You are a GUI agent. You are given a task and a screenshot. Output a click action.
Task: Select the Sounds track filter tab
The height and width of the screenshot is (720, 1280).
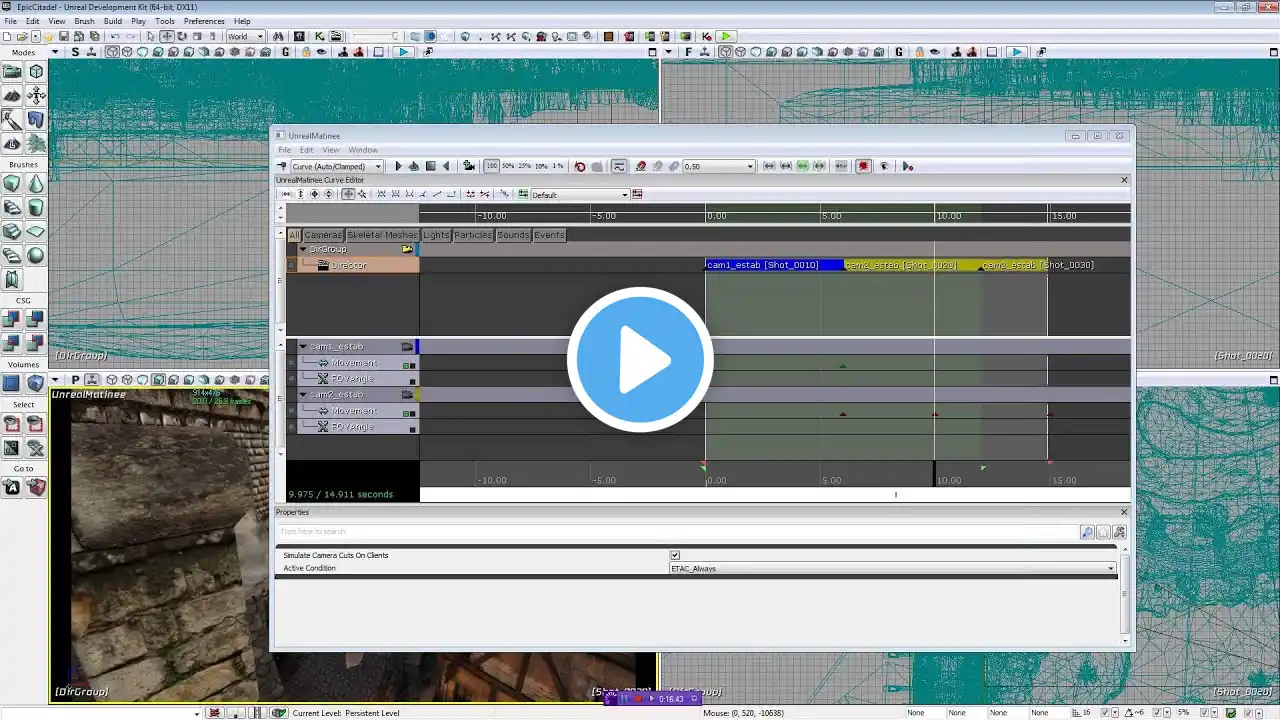point(513,235)
